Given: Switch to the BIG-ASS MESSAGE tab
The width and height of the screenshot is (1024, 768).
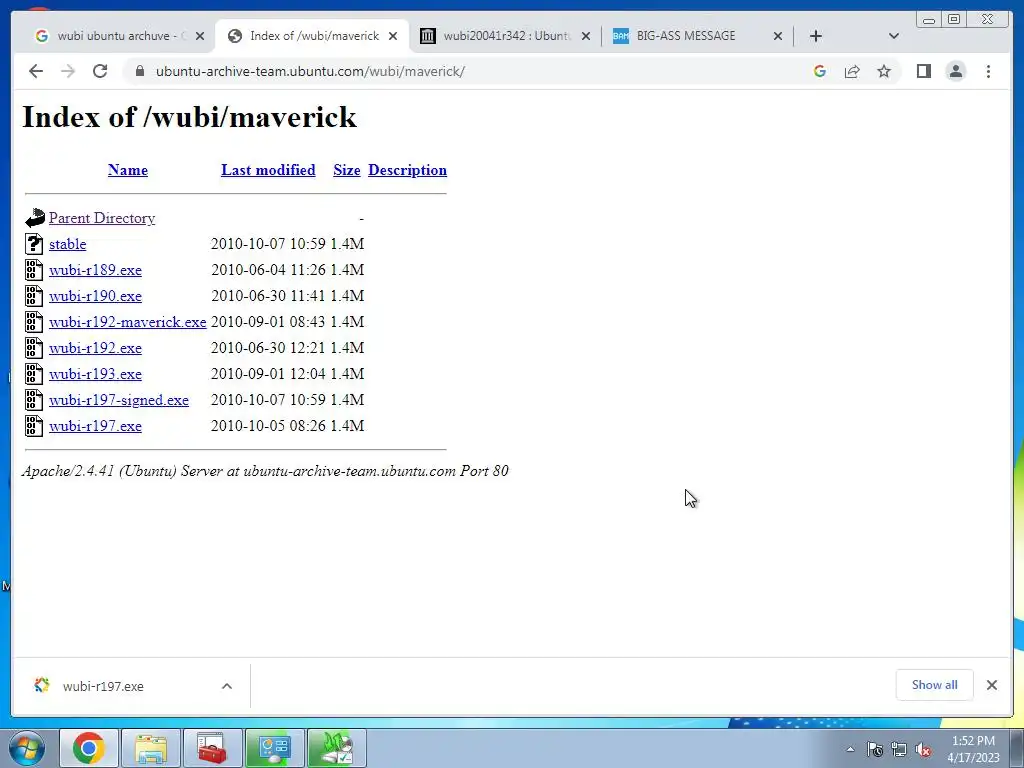Looking at the screenshot, I should 686,36.
